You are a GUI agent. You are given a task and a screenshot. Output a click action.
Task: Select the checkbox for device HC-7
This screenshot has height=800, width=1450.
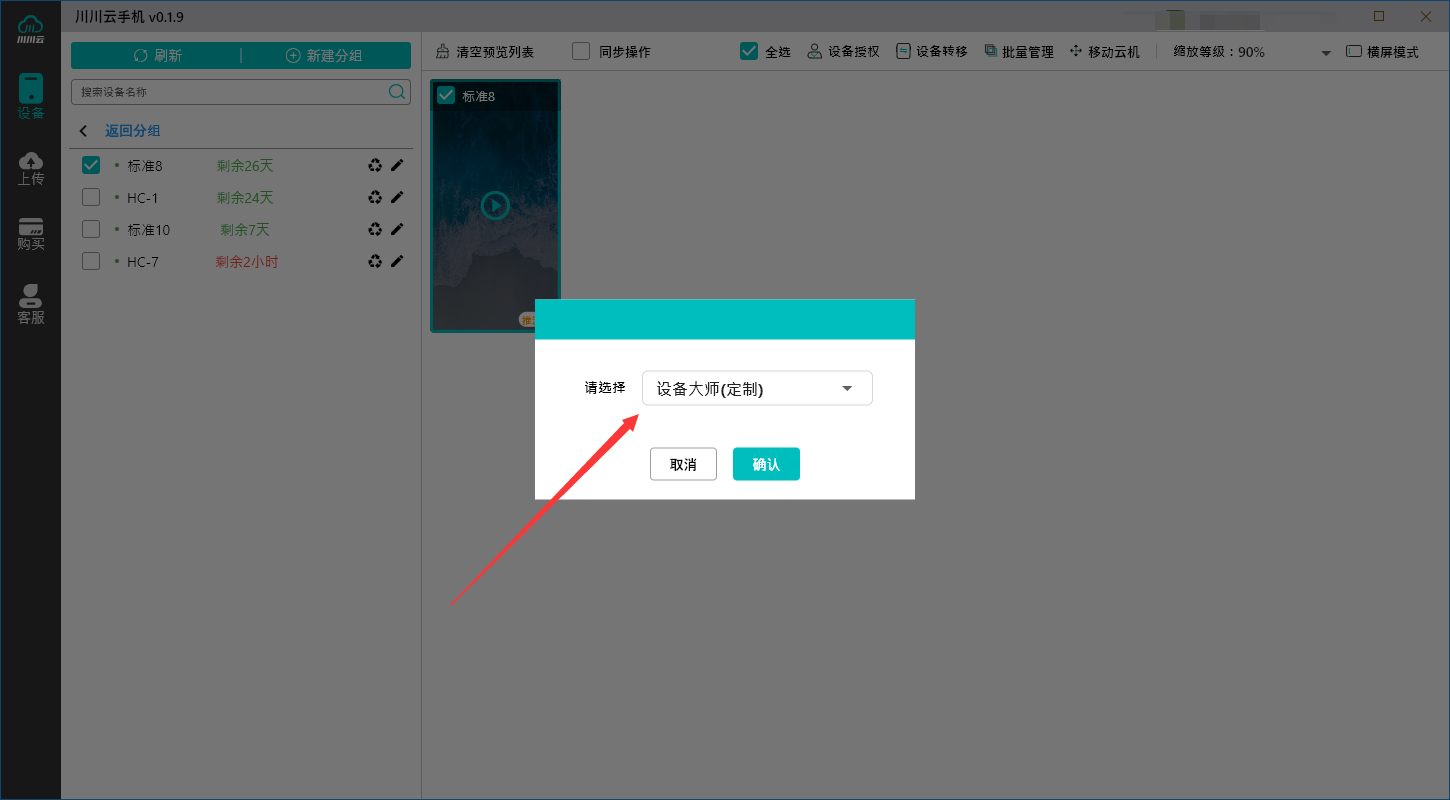90,260
